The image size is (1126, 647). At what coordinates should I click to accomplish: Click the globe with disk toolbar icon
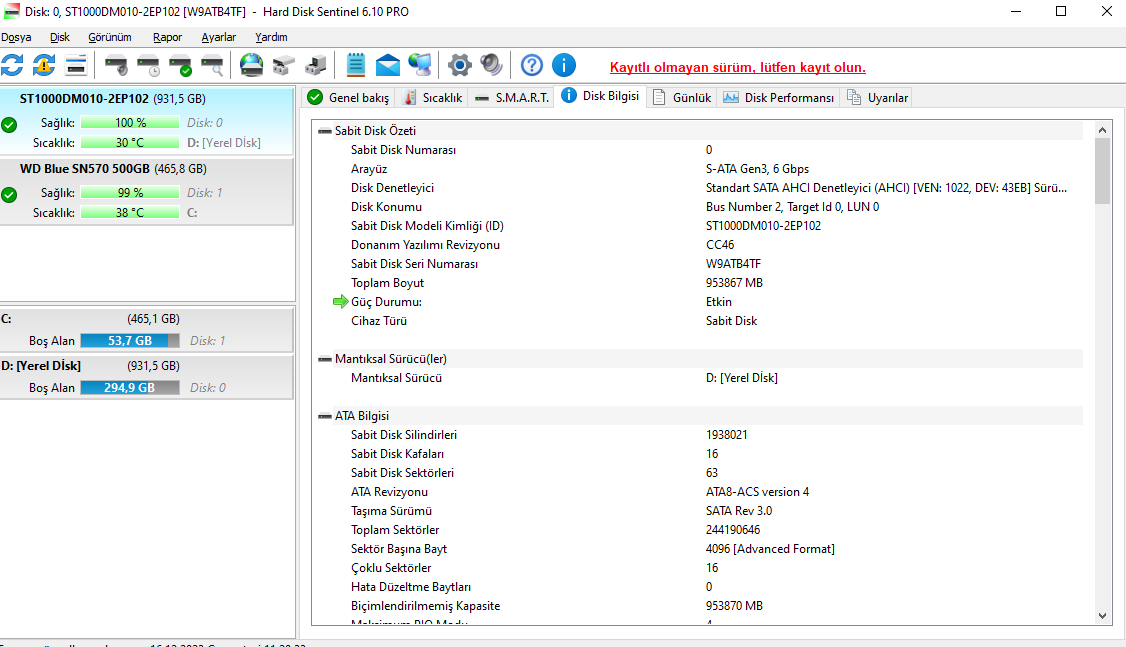click(251, 66)
